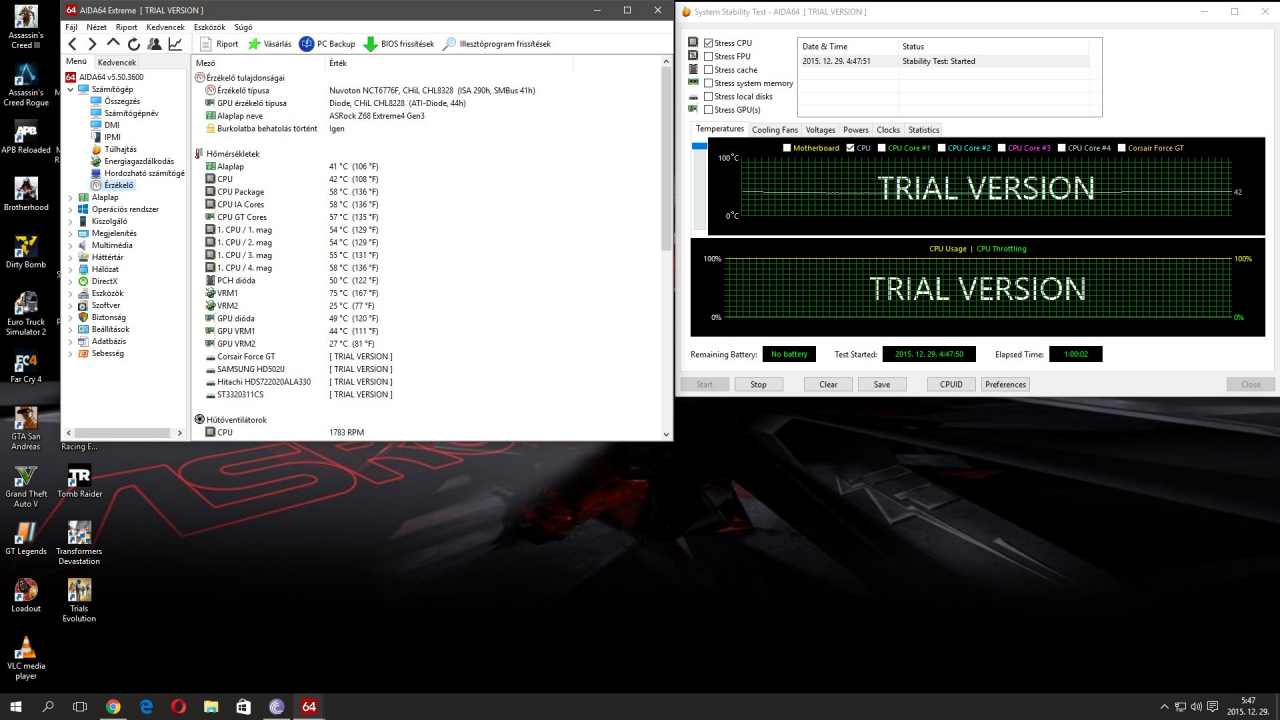Generate a Riport from the toolbar
Screen dimensions: 1280x720
click(x=219, y=44)
